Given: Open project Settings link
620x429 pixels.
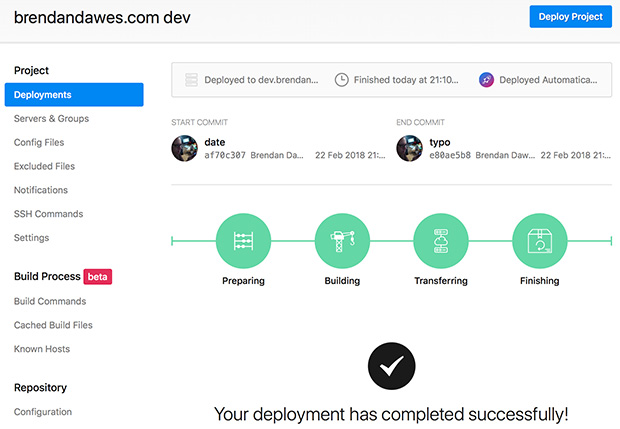Looking at the screenshot, I should (31, 238).
